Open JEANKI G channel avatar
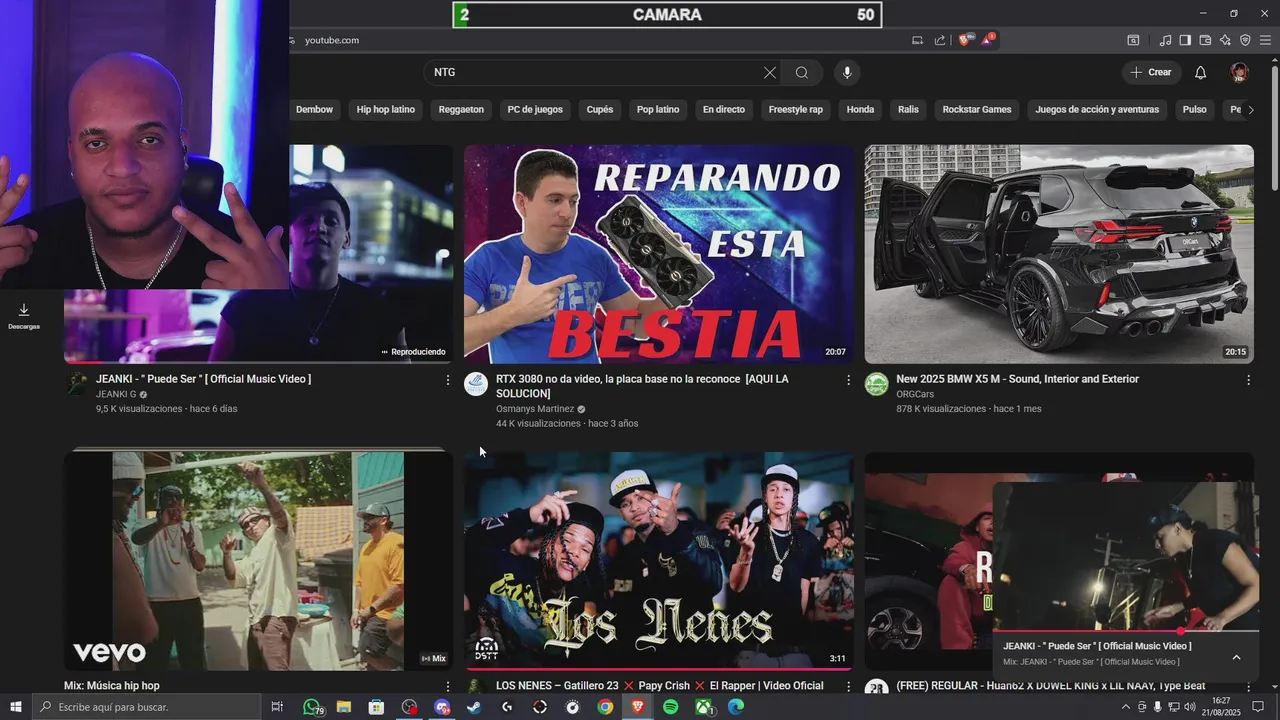This screenshot has width=1280, height=720. pos(77,385)
